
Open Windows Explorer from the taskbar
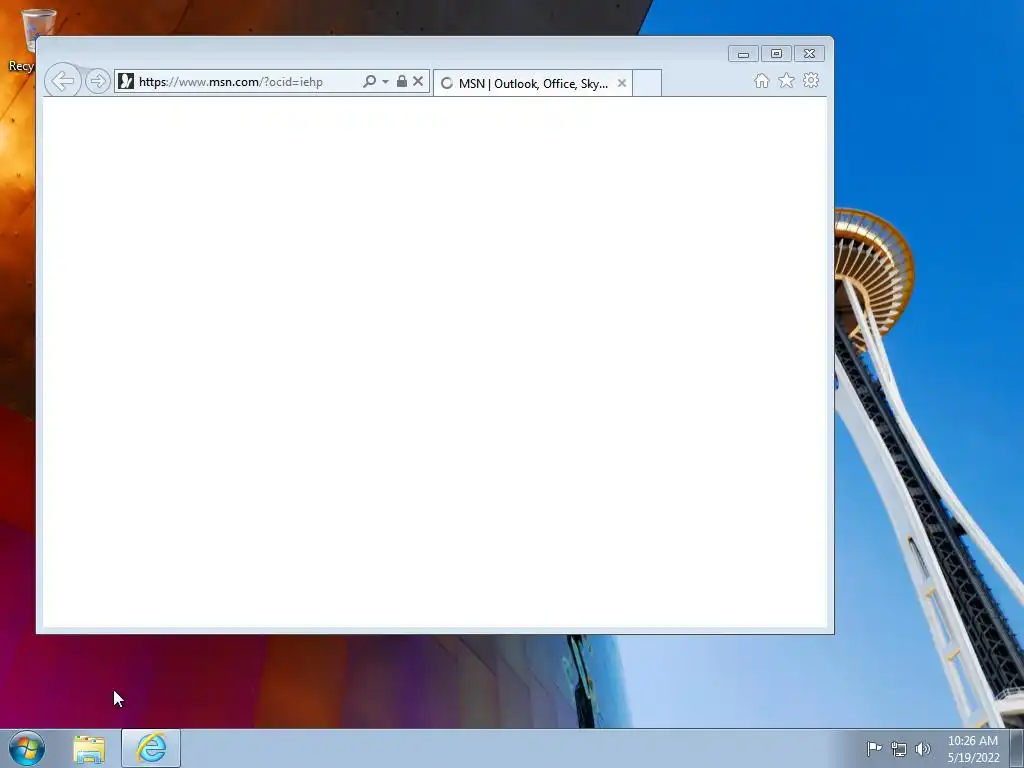pyautogui.click(x=89, y=749)
